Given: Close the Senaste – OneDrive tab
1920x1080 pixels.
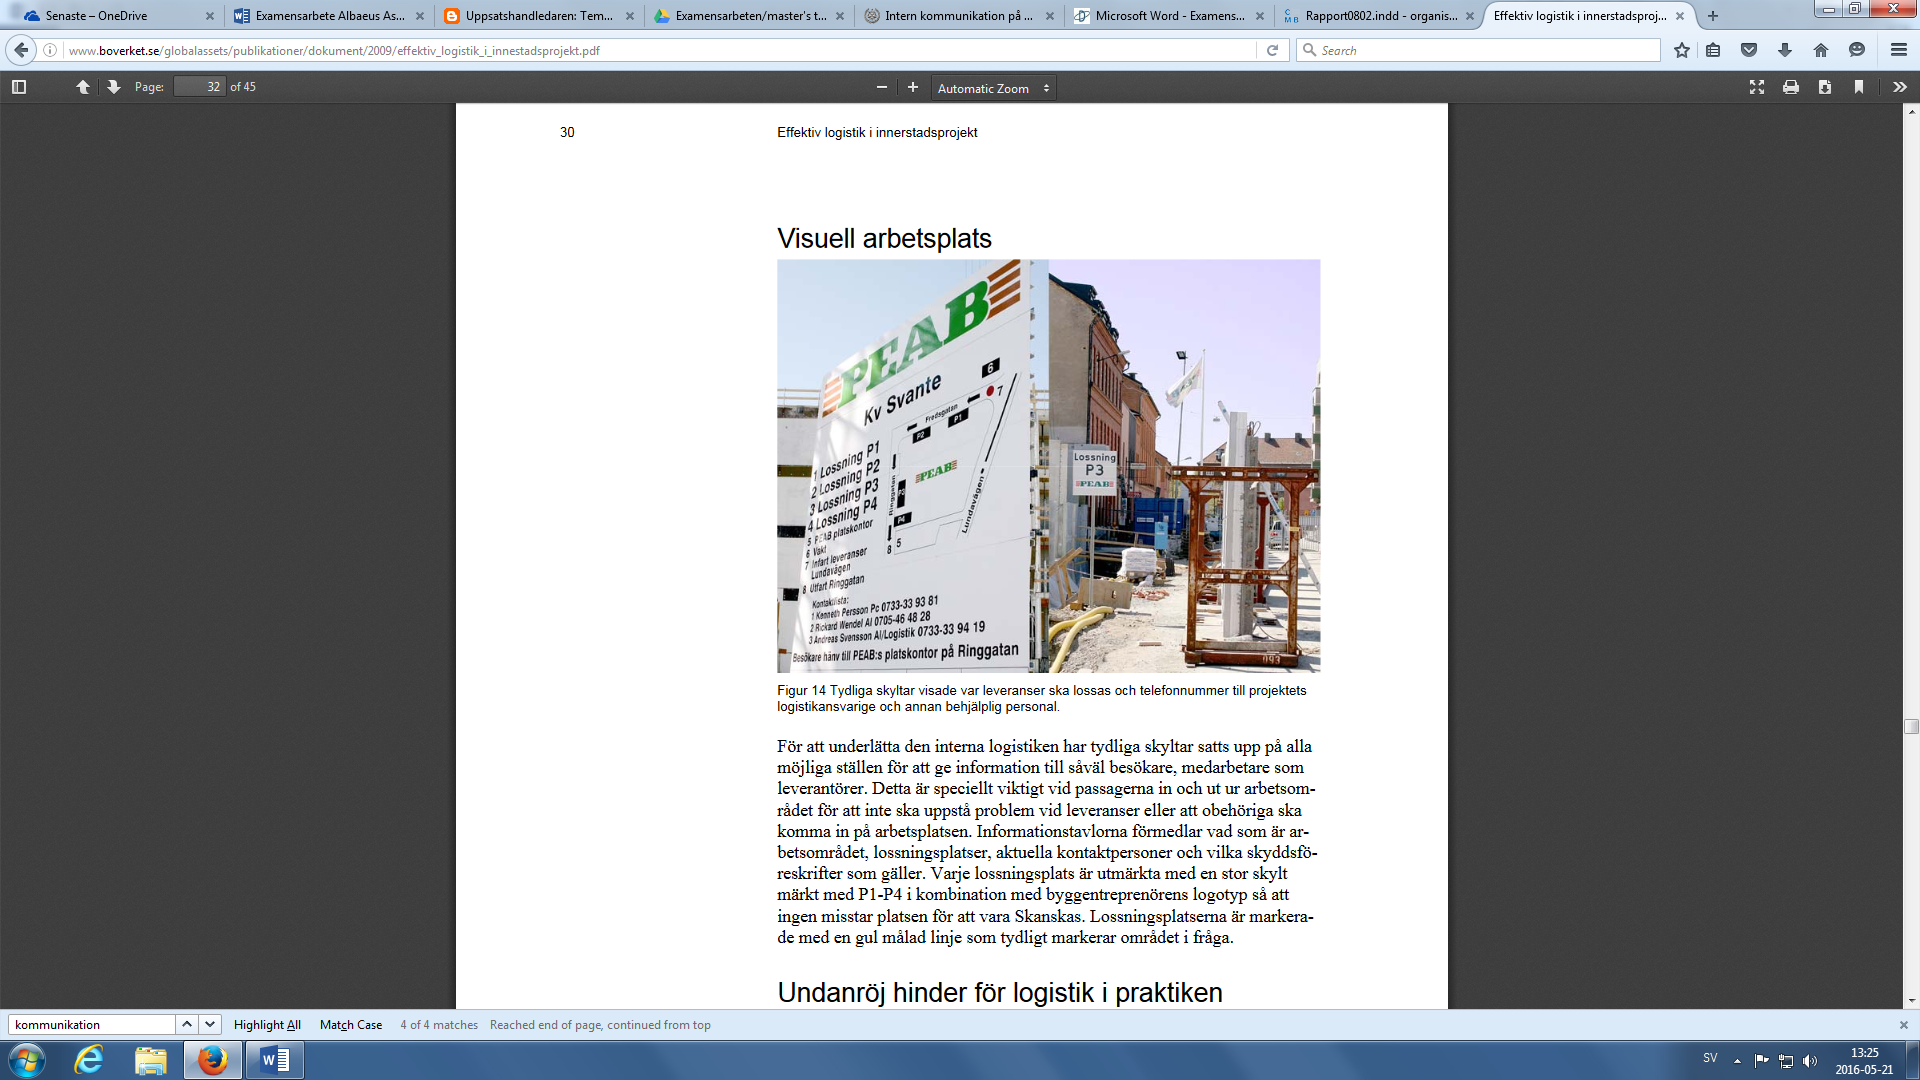Looking at the screenshot, I should click(210, 16).
